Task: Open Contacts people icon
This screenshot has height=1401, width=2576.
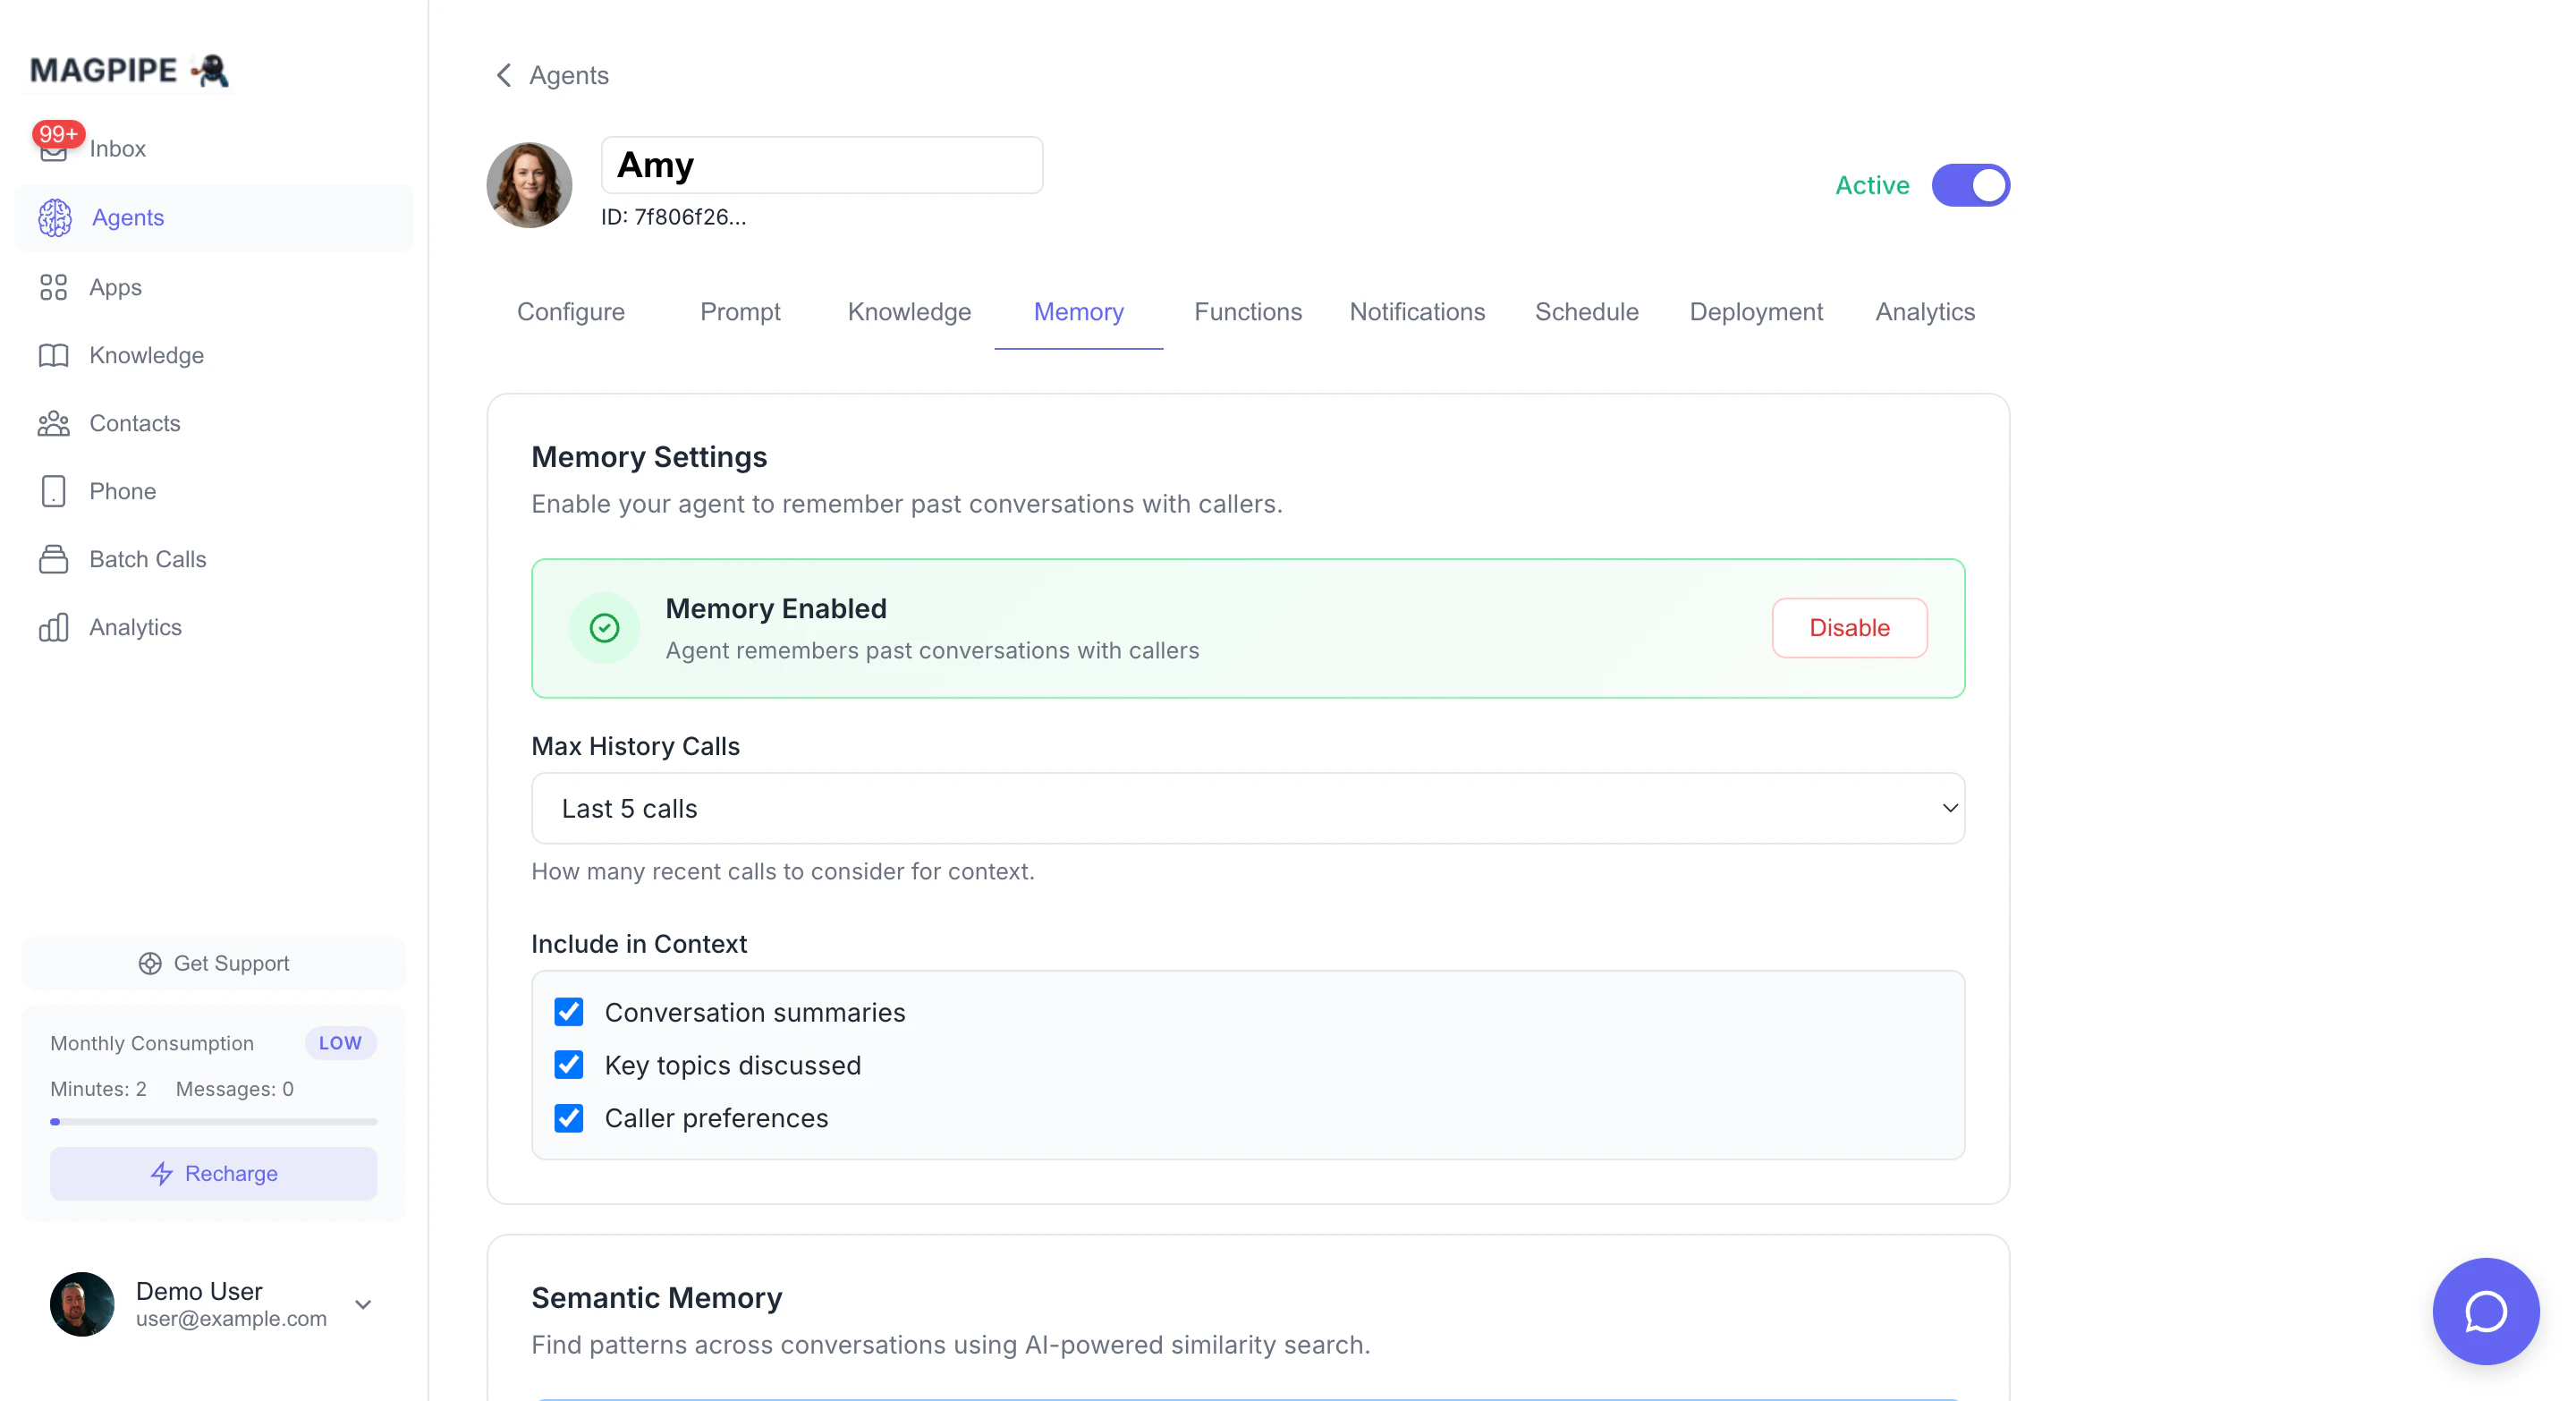Action: coord(54,424)
